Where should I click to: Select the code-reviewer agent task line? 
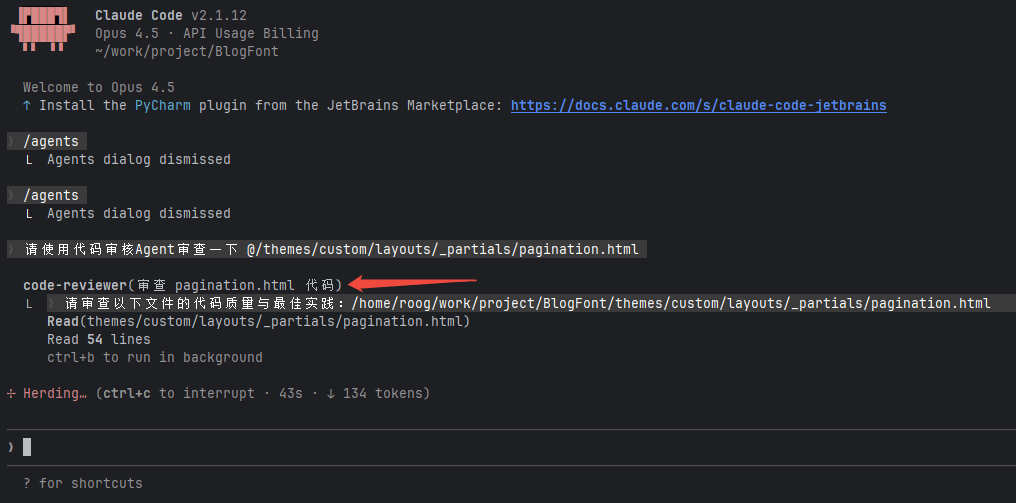pos(182,285)
